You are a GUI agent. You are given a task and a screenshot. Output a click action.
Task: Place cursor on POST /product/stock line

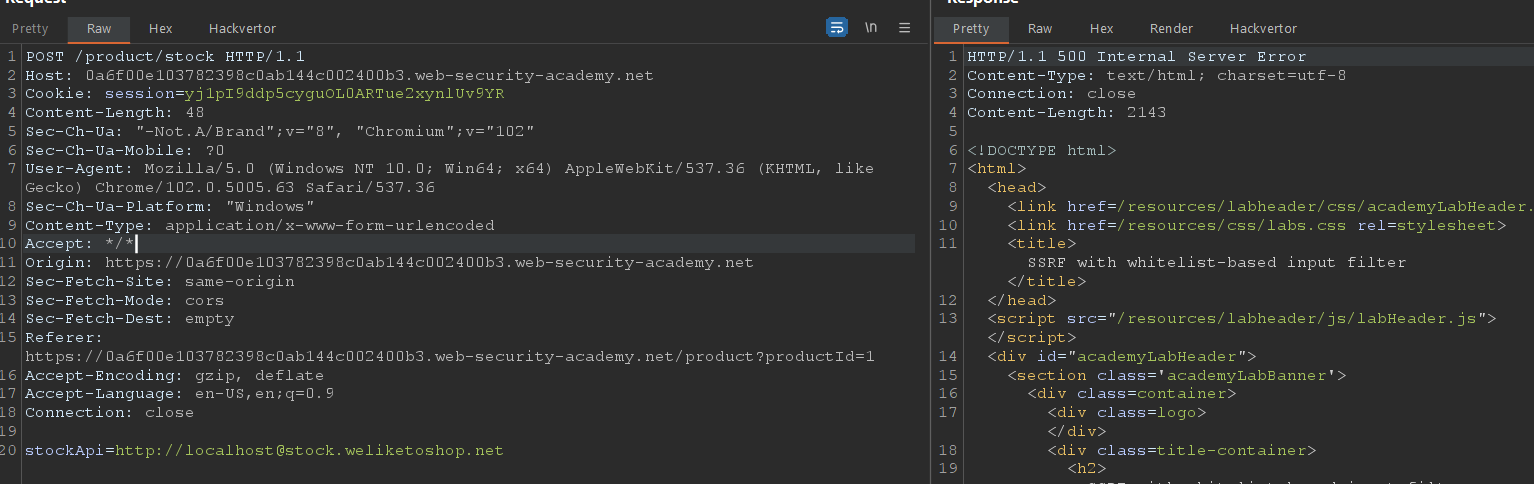point(165,57)
